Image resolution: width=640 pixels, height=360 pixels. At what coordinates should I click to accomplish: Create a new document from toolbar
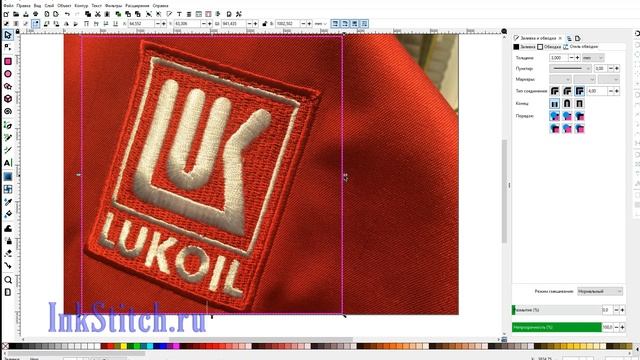pos(6,14)
